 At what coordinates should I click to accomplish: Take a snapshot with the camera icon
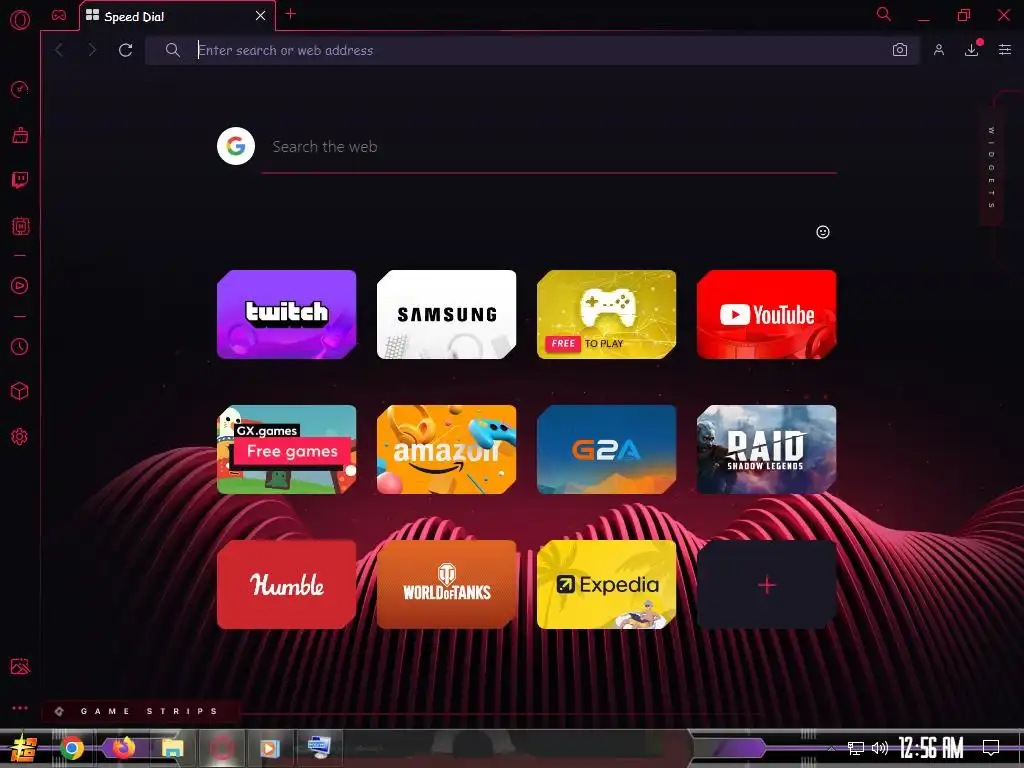tap(900, 50)
